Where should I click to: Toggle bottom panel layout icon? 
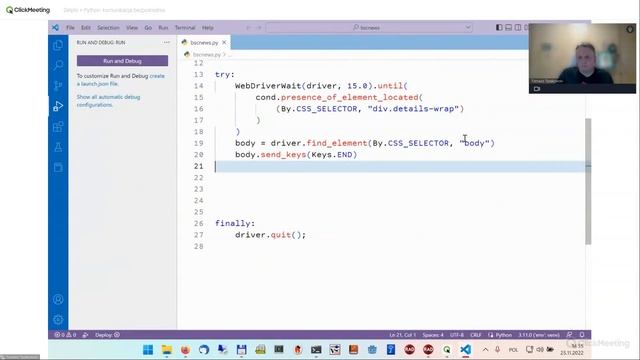pyautogui.click(x=508, y=27)
